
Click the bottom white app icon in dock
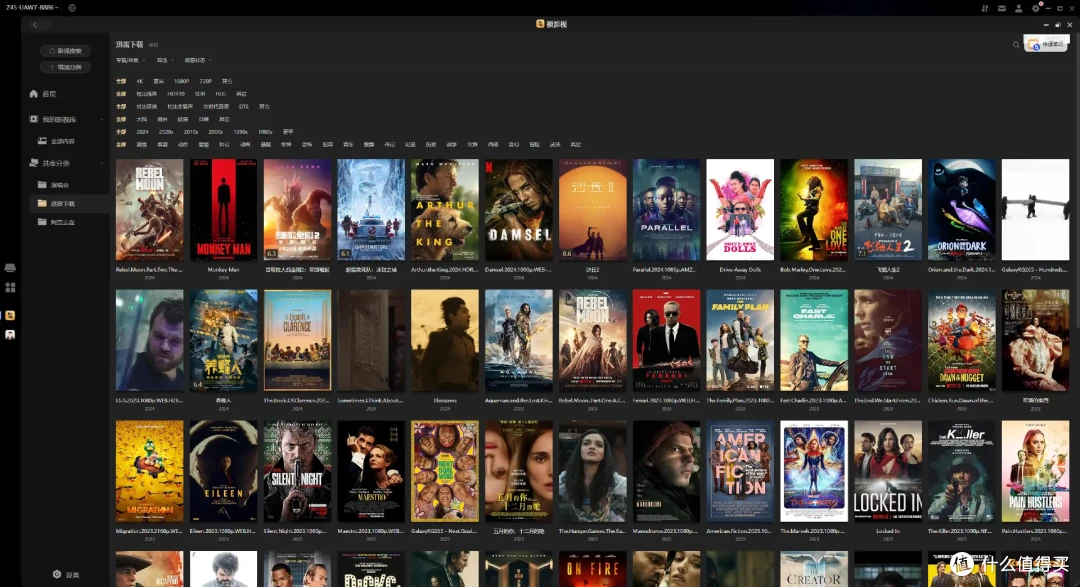tap(10, 334)
